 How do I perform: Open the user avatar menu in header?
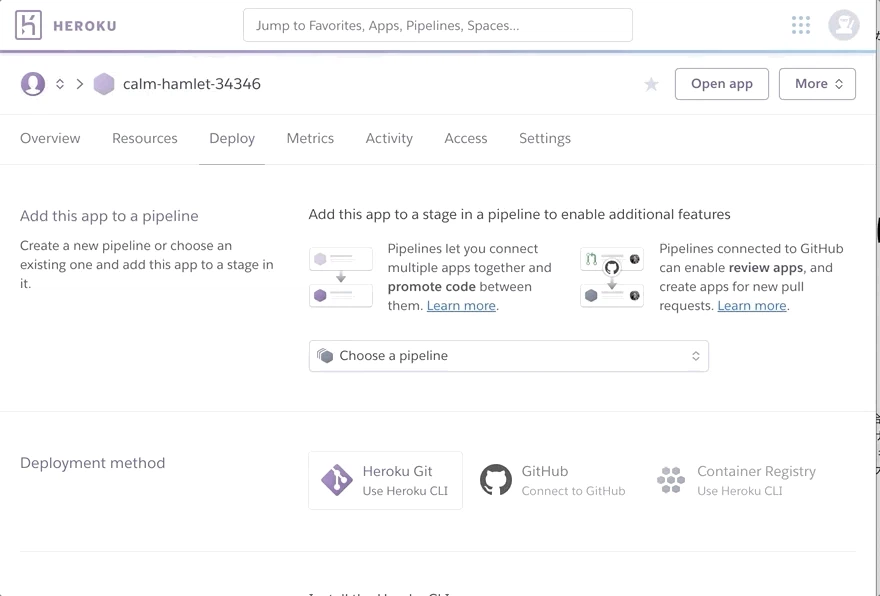click(x=844, y=25)
